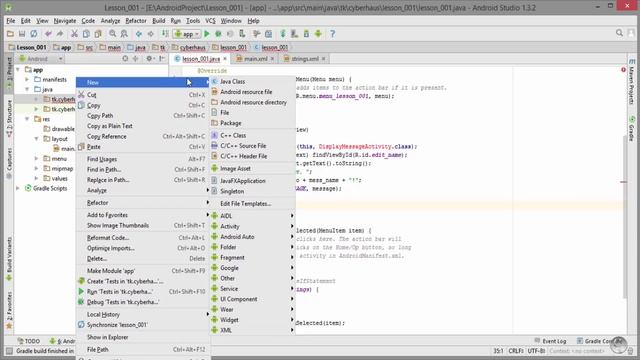Open the Event Log tool button
This screenshot has height=360, width=640.
click(x=550, y=341)
